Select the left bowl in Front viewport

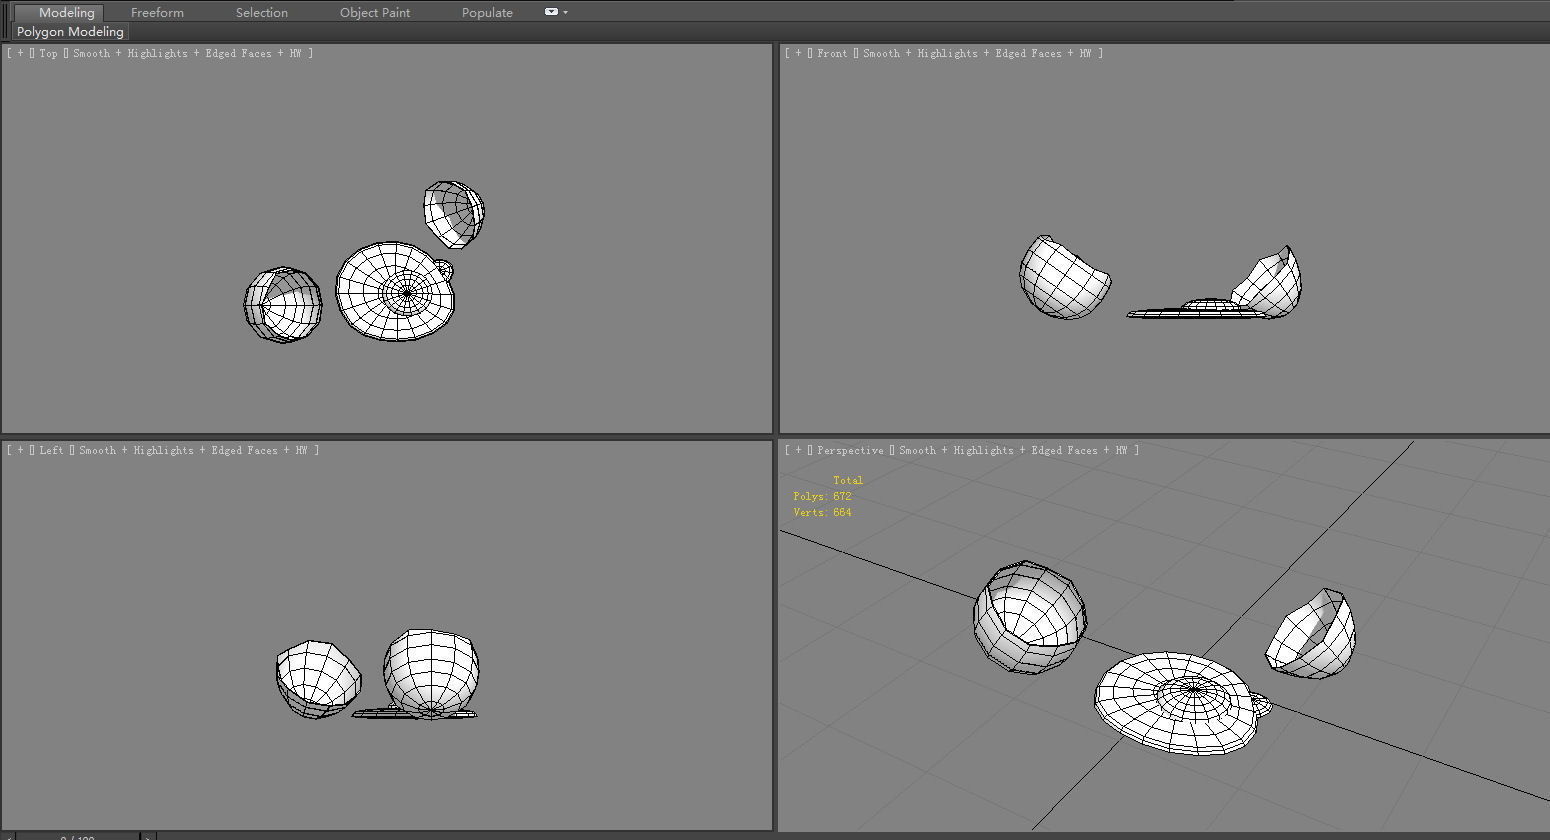pos(1064,278)
